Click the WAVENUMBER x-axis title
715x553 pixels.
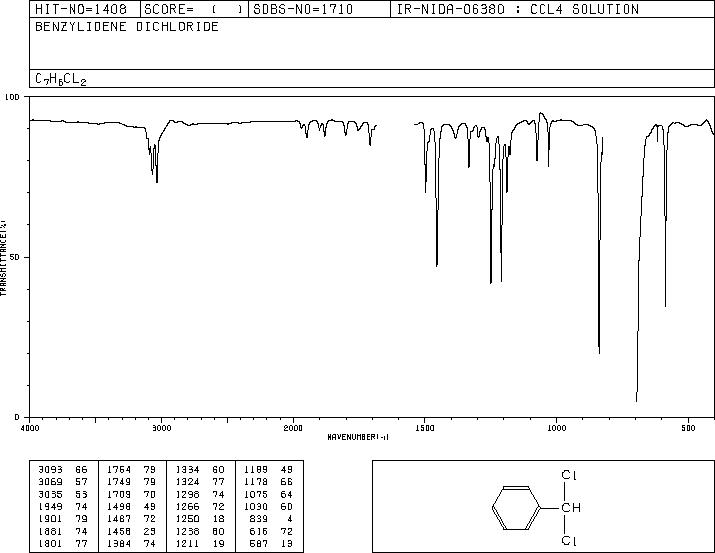(358, 437)
